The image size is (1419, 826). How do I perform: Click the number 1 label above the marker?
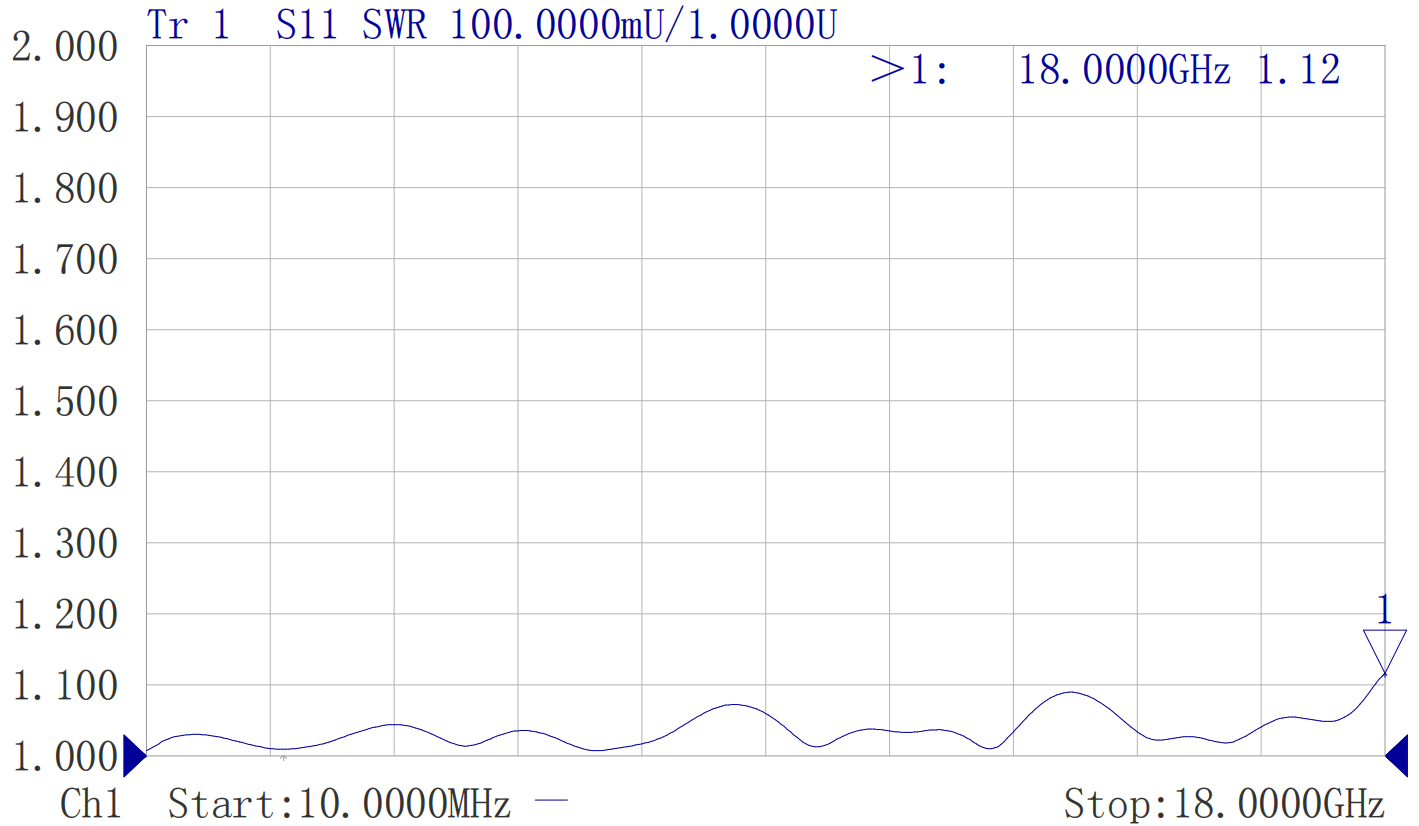[x=1384, y=609]
